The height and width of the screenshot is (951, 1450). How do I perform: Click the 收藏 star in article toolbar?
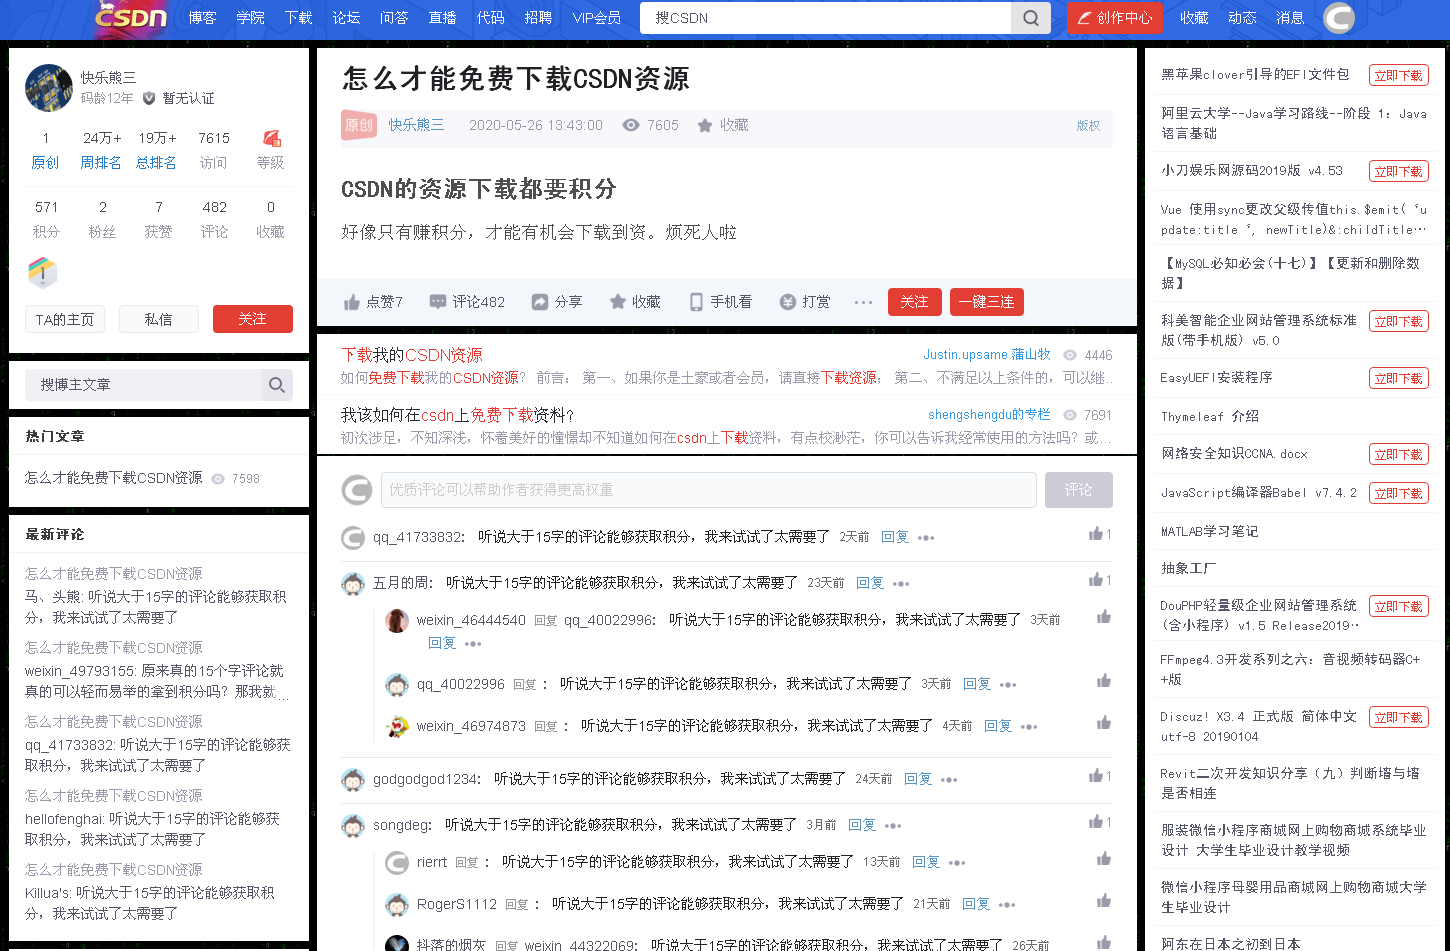[x=618, y=302]
